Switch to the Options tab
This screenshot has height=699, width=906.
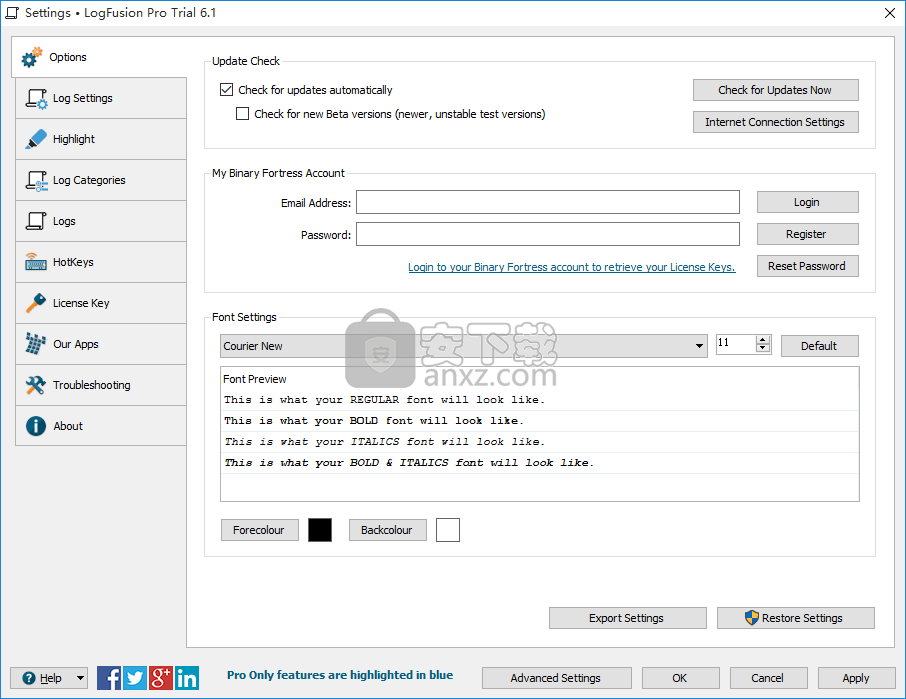pos(99,57)
